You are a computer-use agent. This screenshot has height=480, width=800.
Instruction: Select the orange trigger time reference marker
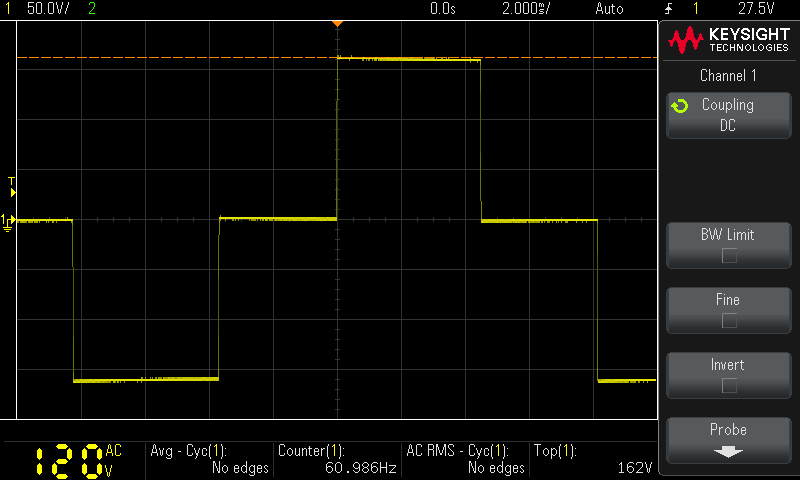[x=338, y=22]
